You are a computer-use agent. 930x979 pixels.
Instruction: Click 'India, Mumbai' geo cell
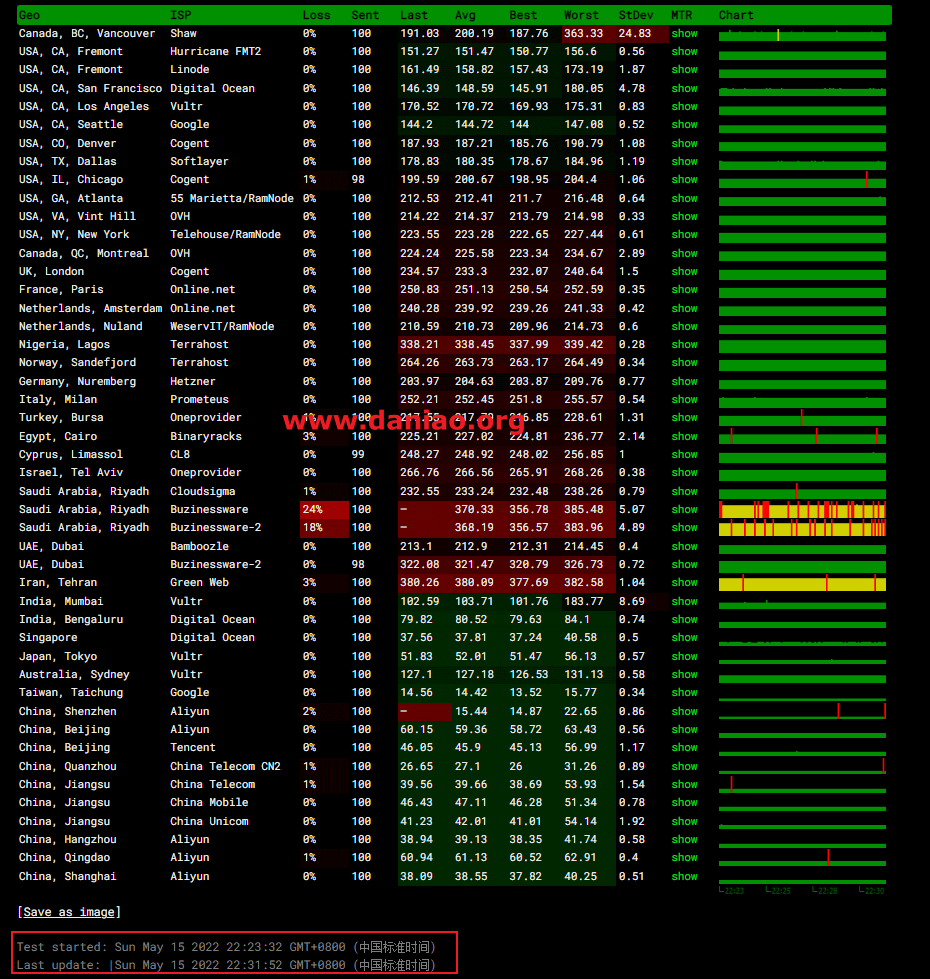tap(61, 601)
